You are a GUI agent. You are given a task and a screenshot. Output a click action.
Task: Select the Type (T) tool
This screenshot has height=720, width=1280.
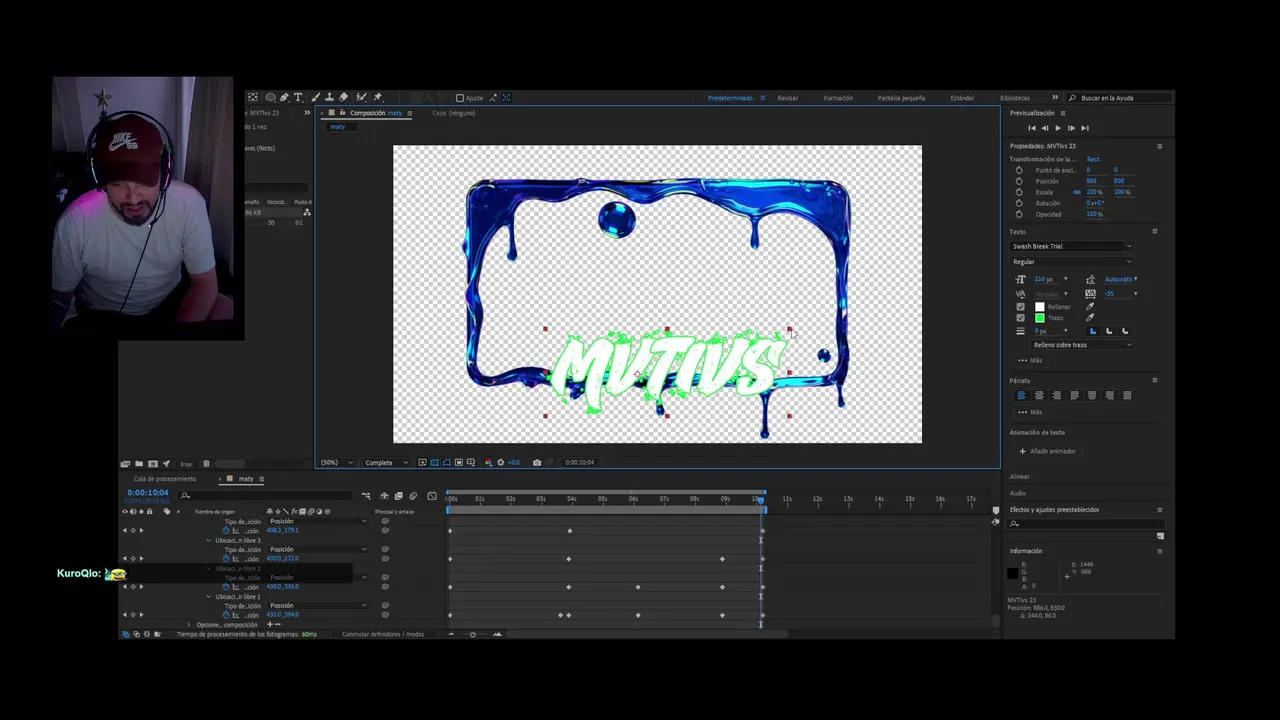coord(298,97)
